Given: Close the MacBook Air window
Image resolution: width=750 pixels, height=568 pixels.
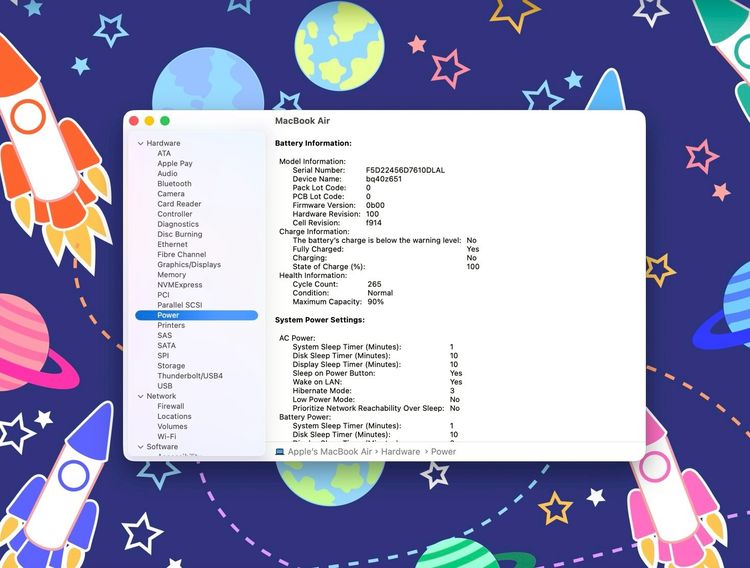Looking at the screenshot, I should point(134,121).
